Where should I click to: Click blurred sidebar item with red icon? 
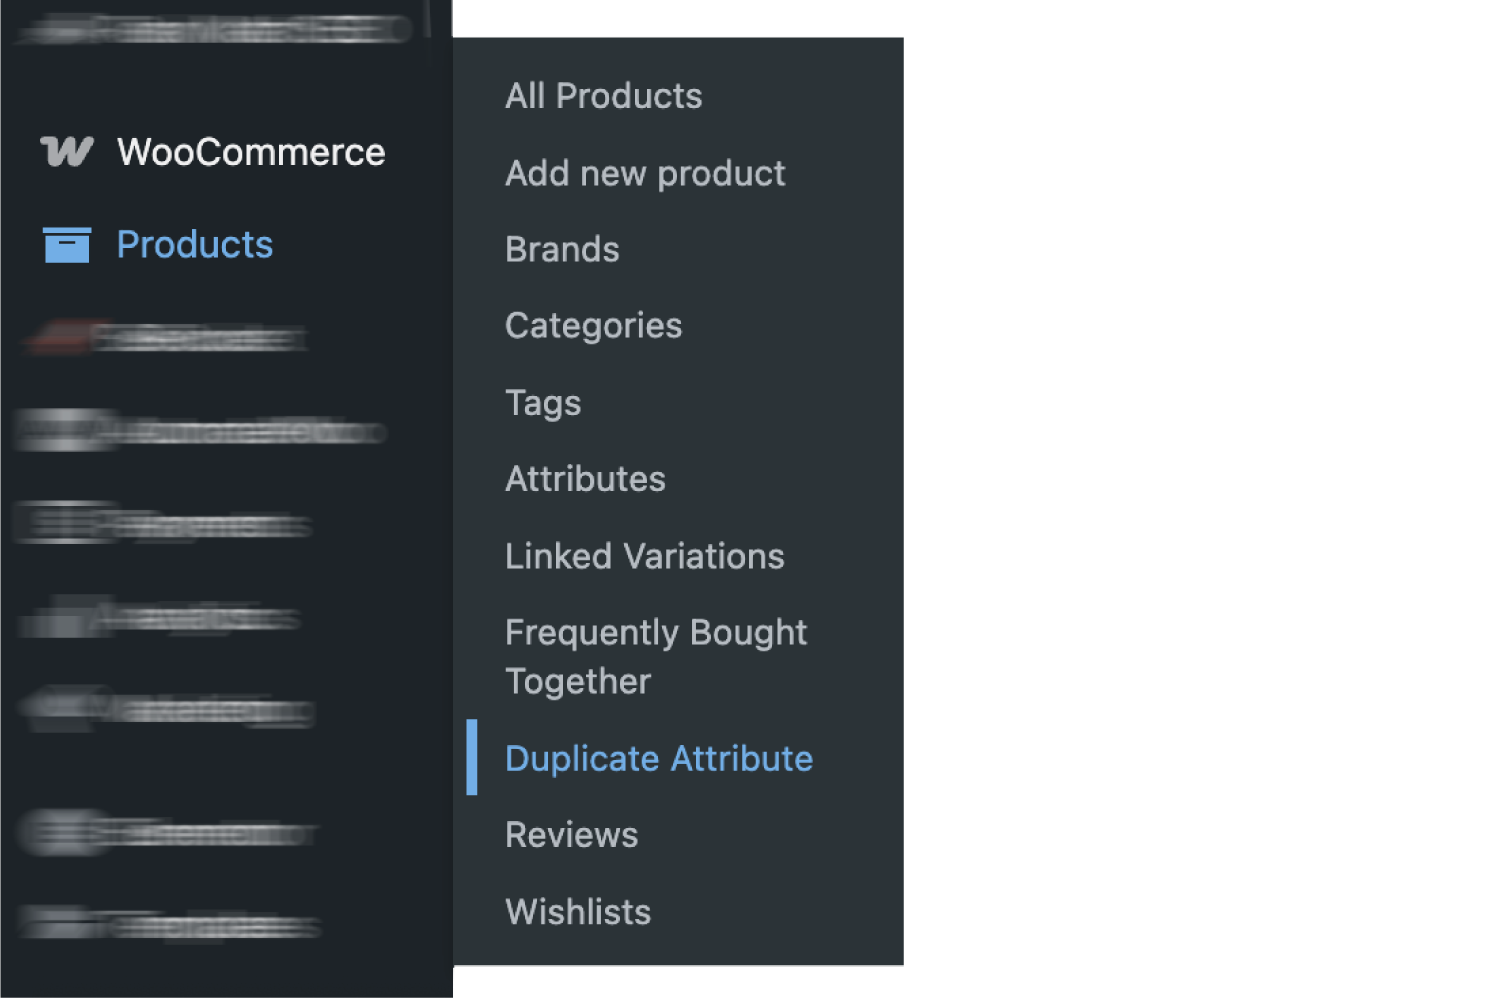click(165, 338)
